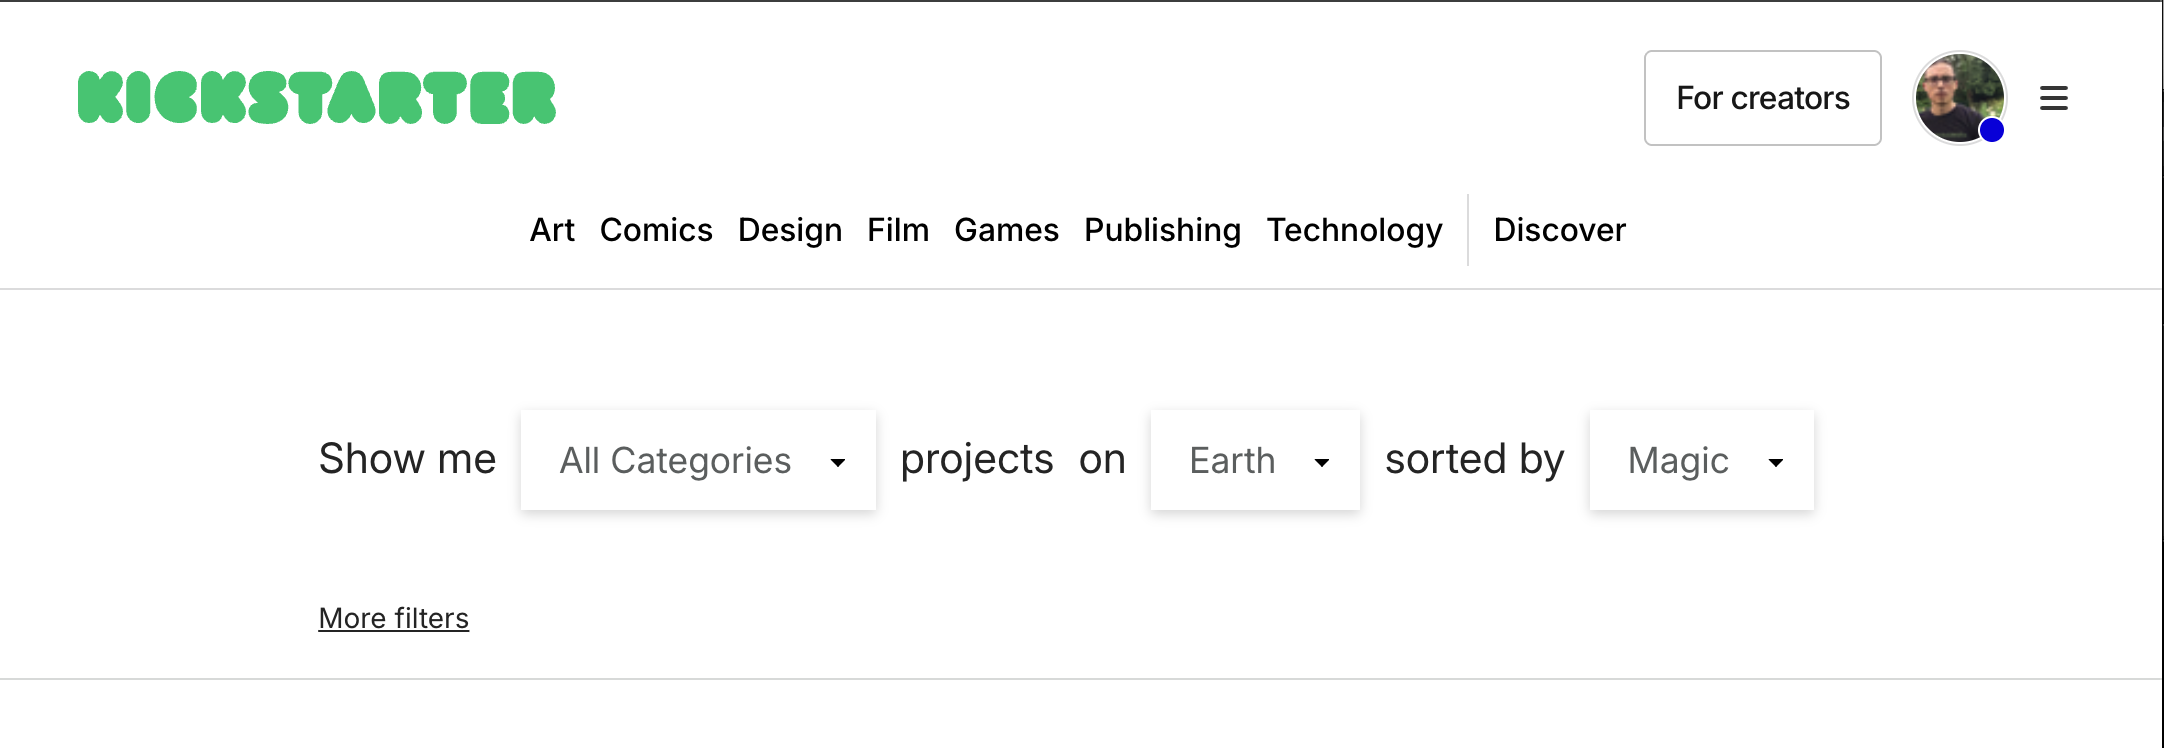Go to the Art category
The width and height of the screenshot is (2164, 748).
552,230
